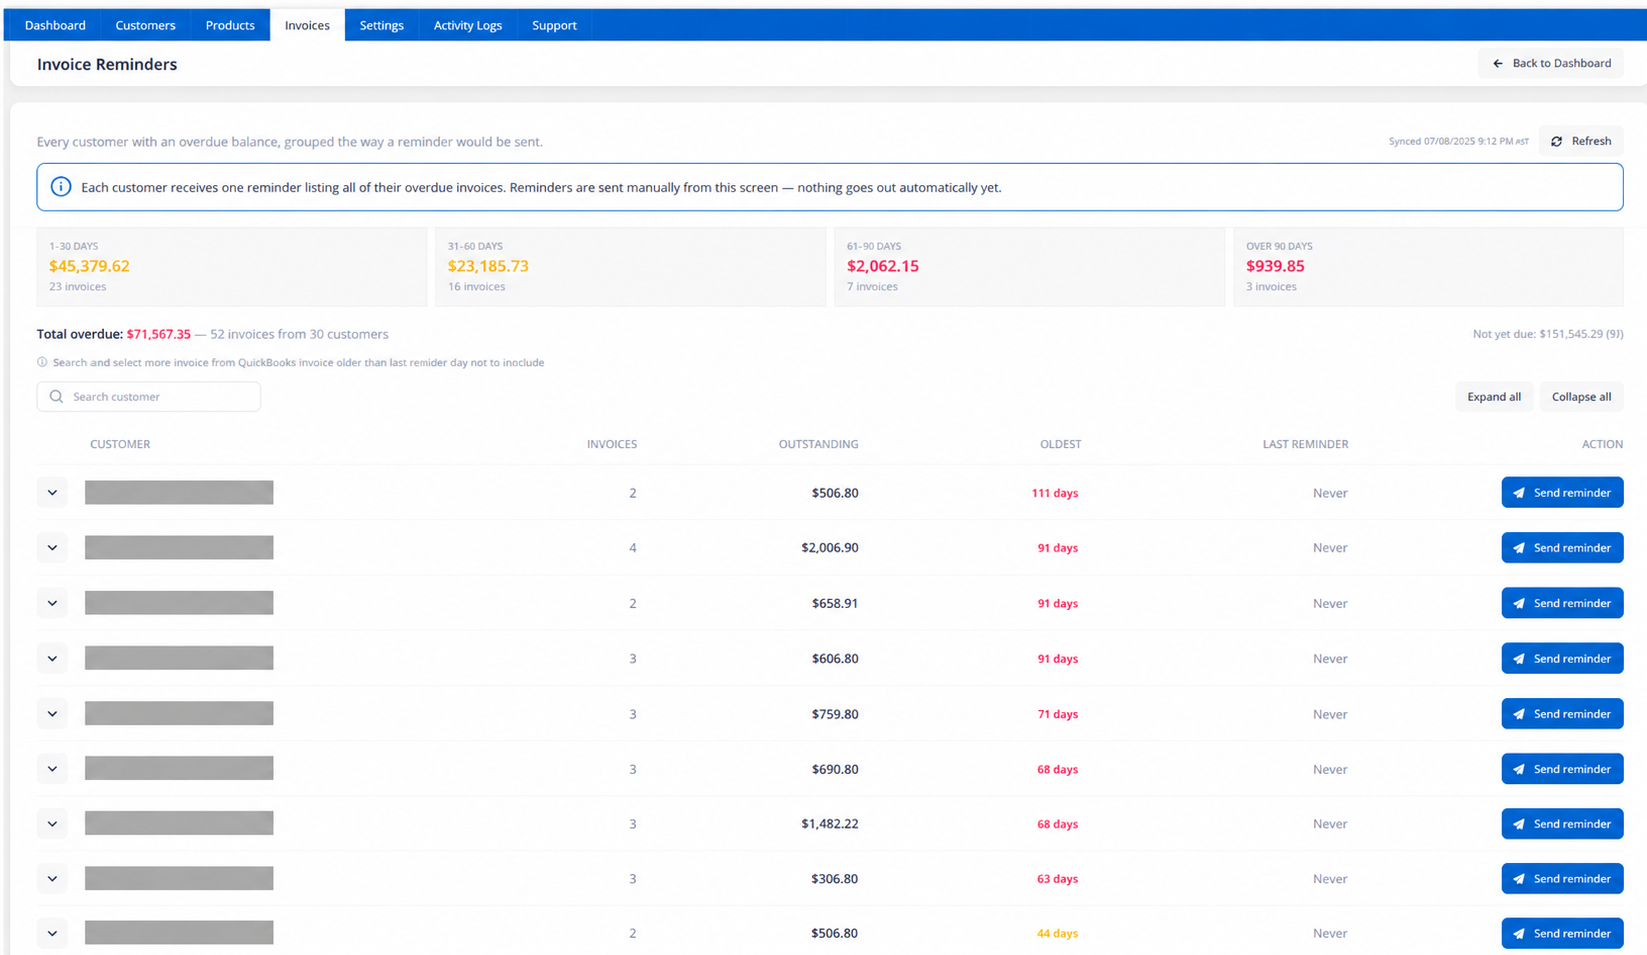
Task: Expand the customer row with $306.80 outstanding
Action: [52, 879]
